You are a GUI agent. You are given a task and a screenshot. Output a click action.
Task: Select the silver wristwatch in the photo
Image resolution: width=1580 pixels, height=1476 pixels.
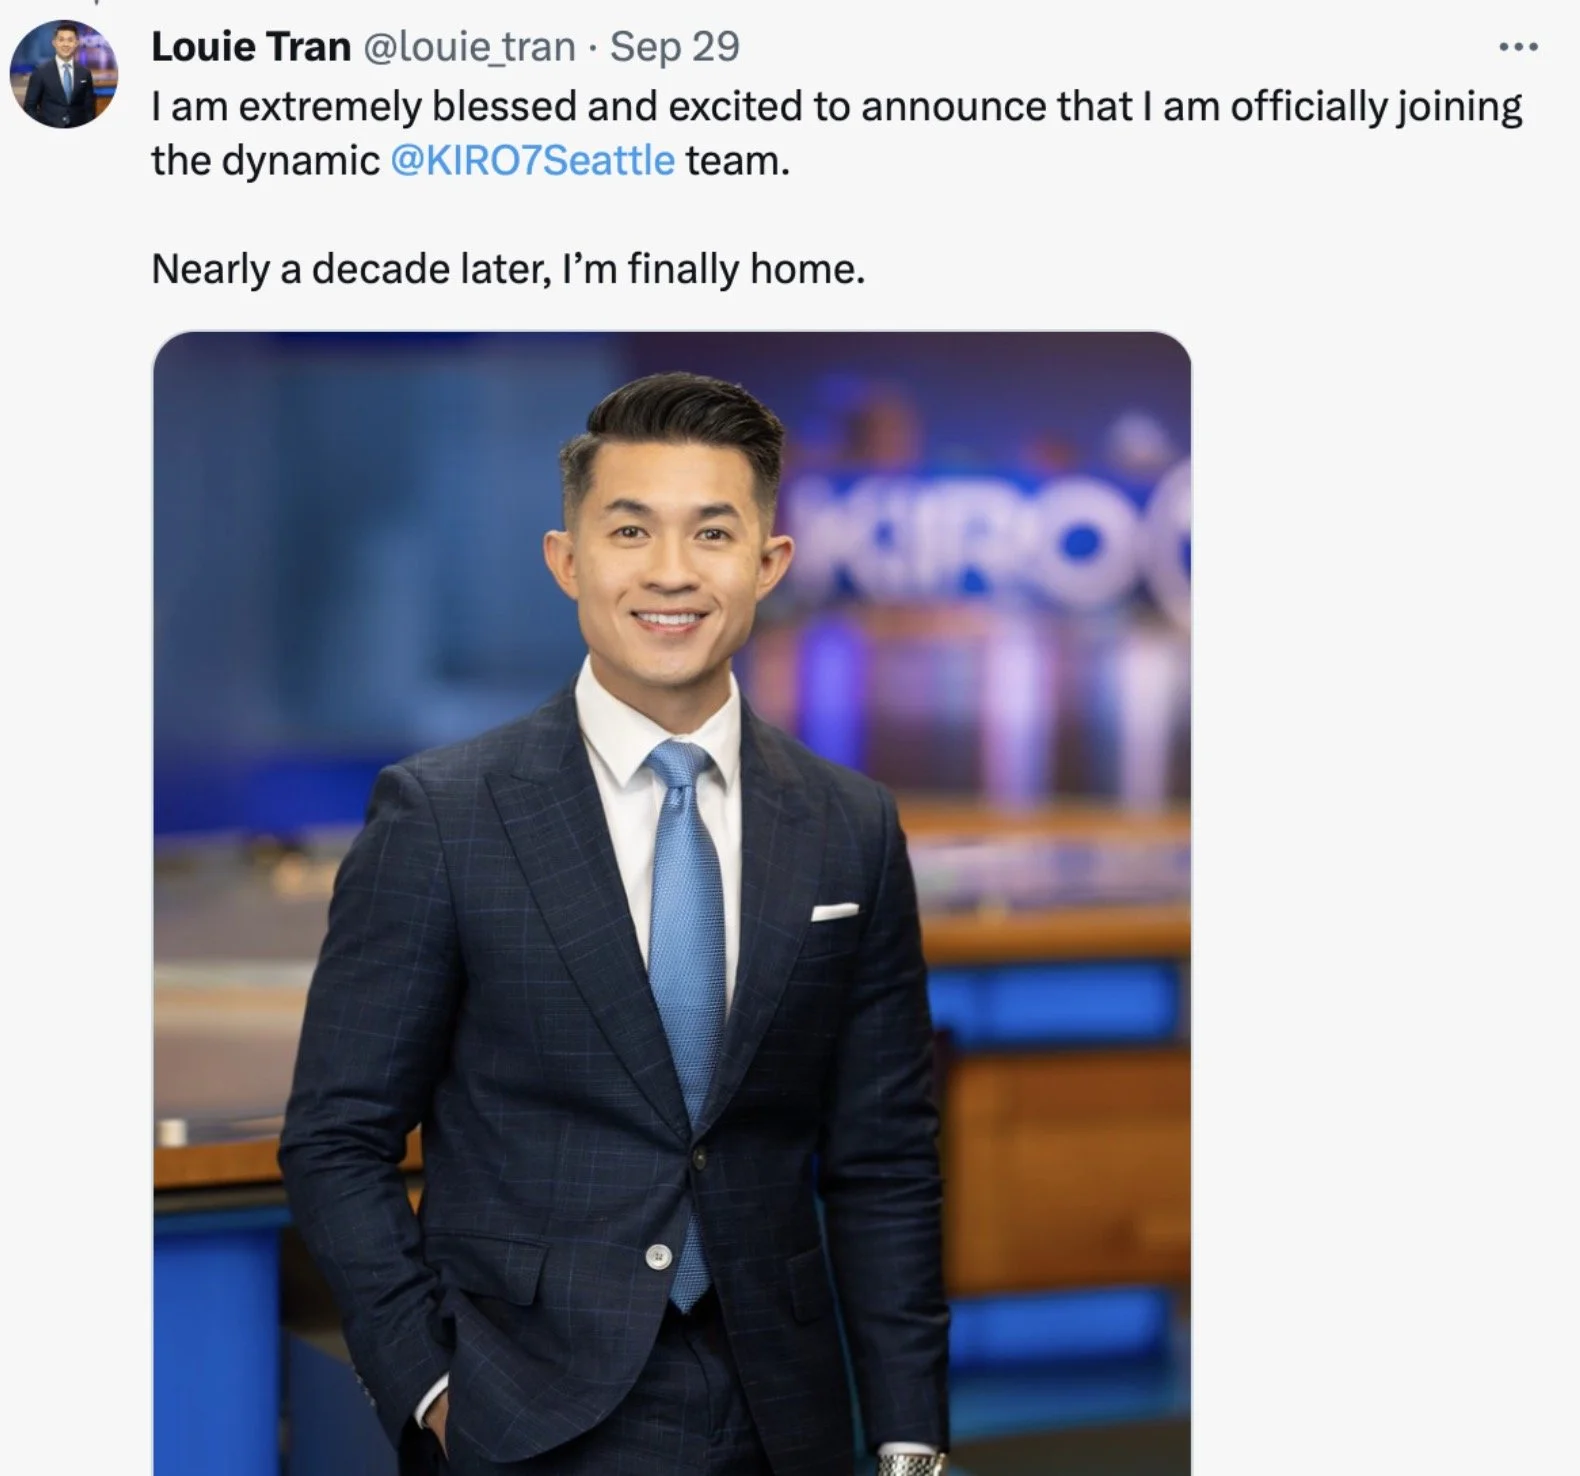[910, 1462]
